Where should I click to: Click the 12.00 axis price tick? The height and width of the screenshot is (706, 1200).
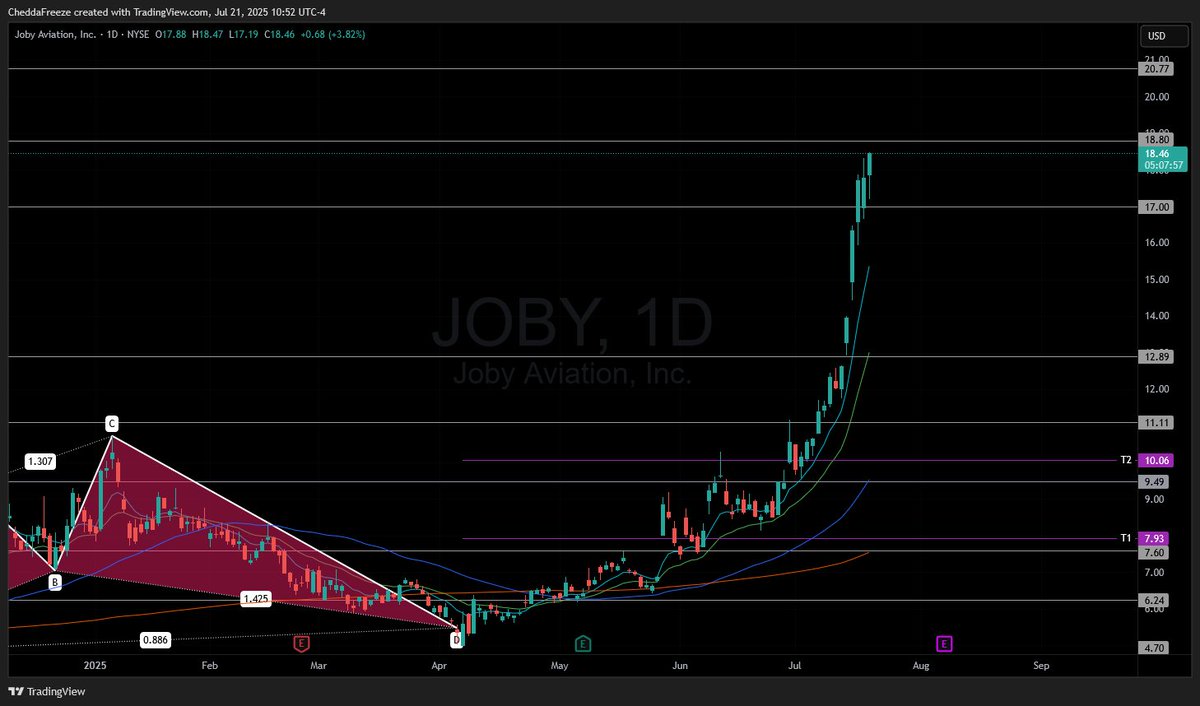(x=1157, y=389)
